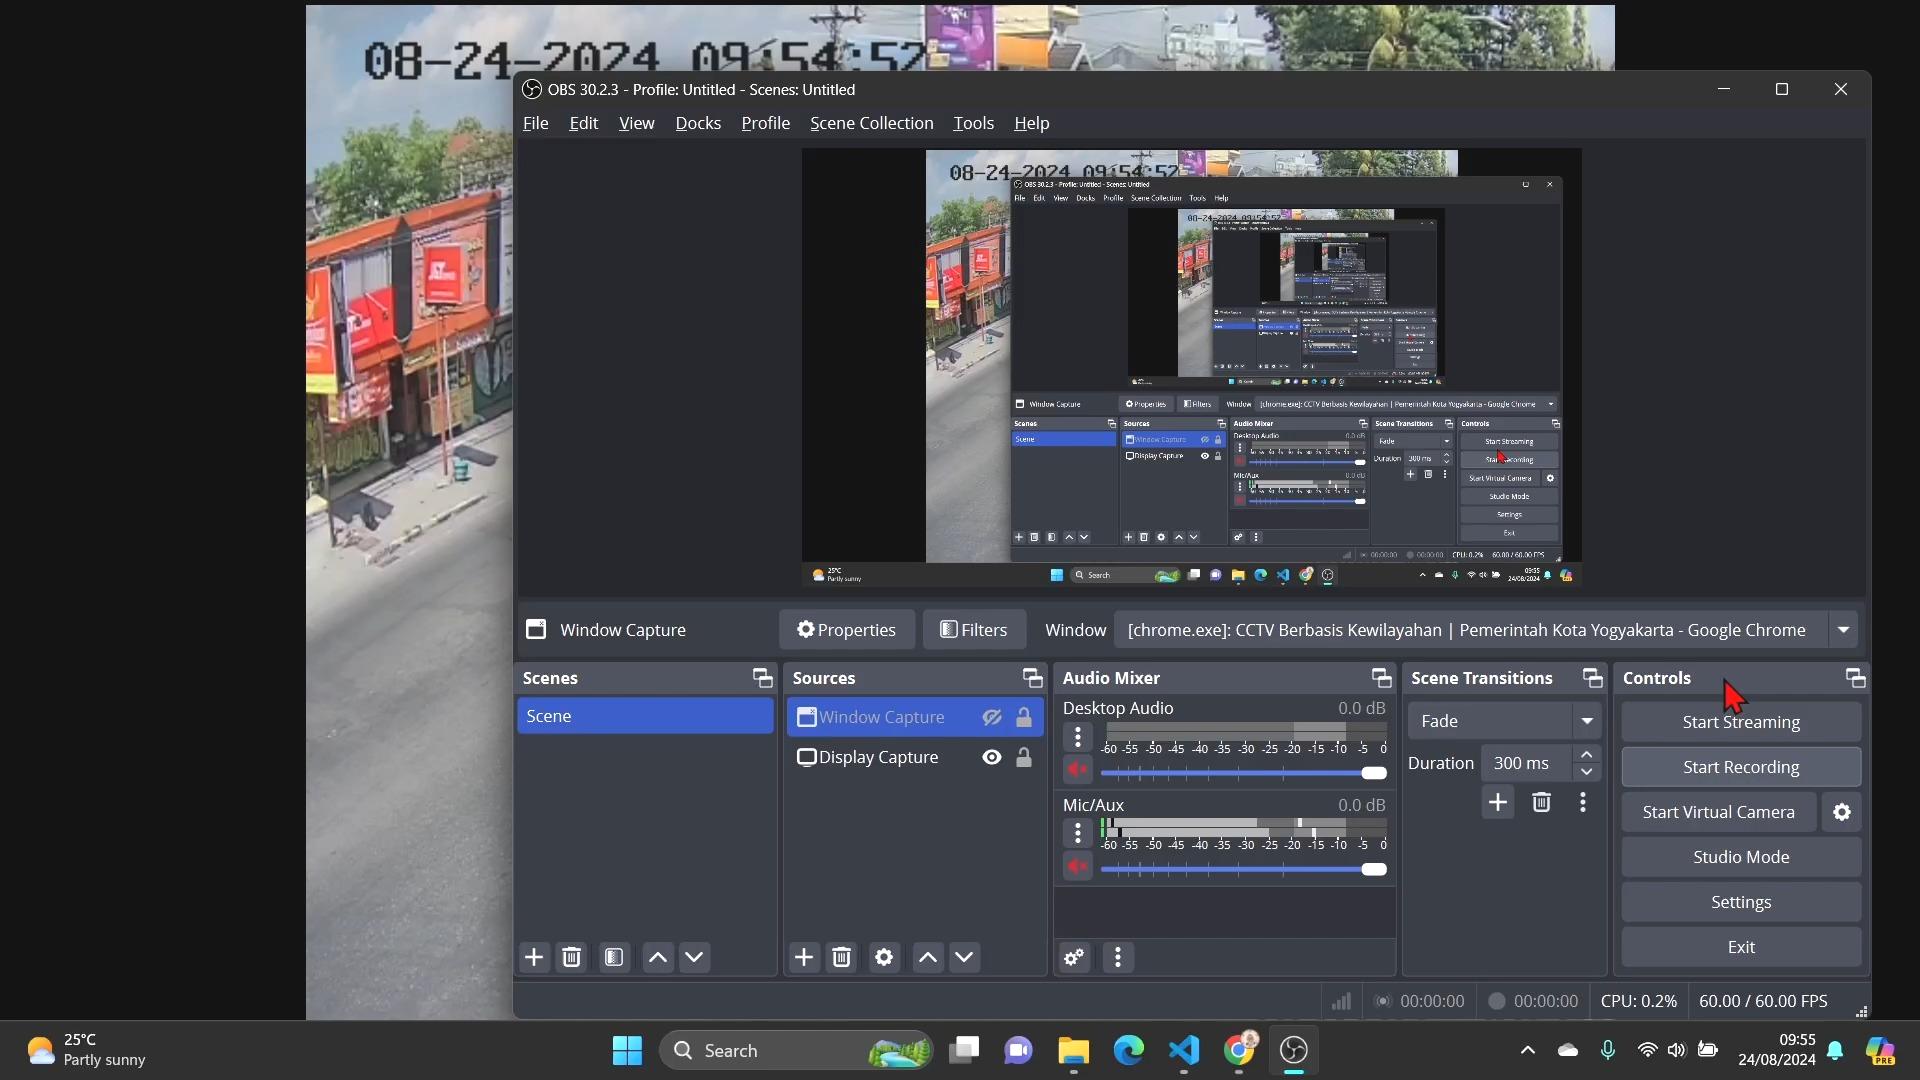Hide Display Capture source via eye icon
Screen dimensions: 1920x1080
(x=992, y=757)
